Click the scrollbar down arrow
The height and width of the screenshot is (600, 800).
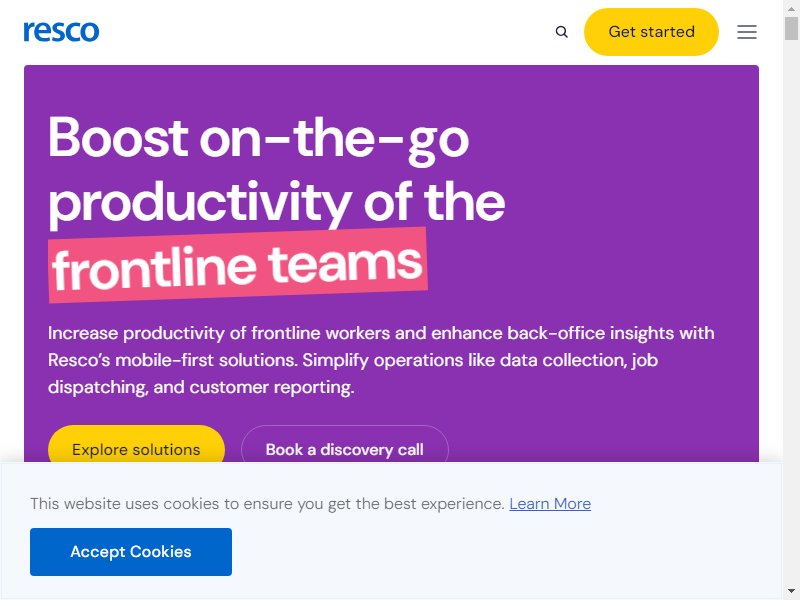click(x=791, y=592)
